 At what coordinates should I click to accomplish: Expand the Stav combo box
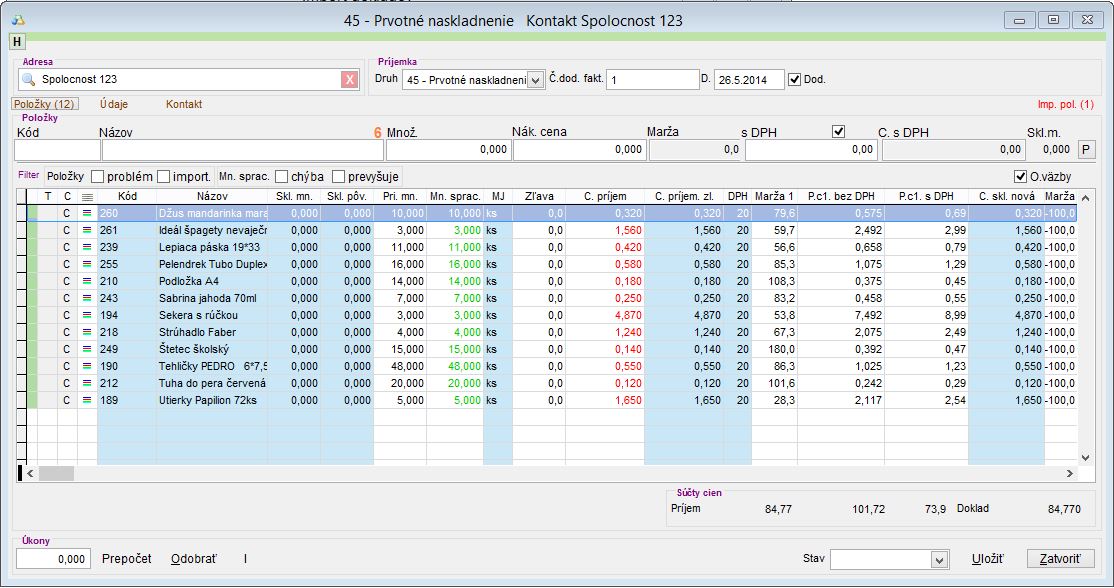pos(938,559)
